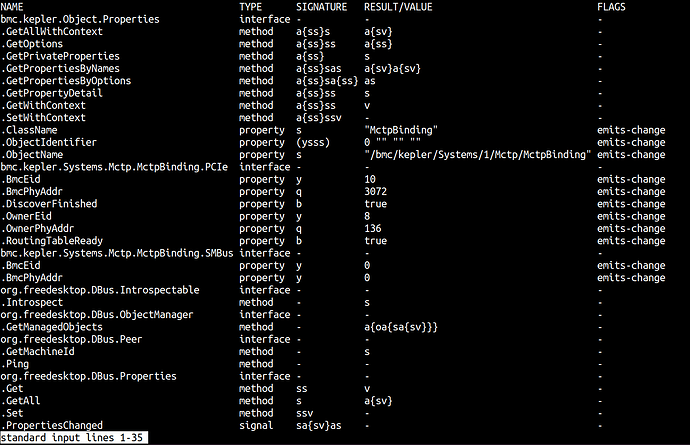Click the NAME column header
Screen dimensions: 690x445
pyautogui.click(x=13, y=7)
